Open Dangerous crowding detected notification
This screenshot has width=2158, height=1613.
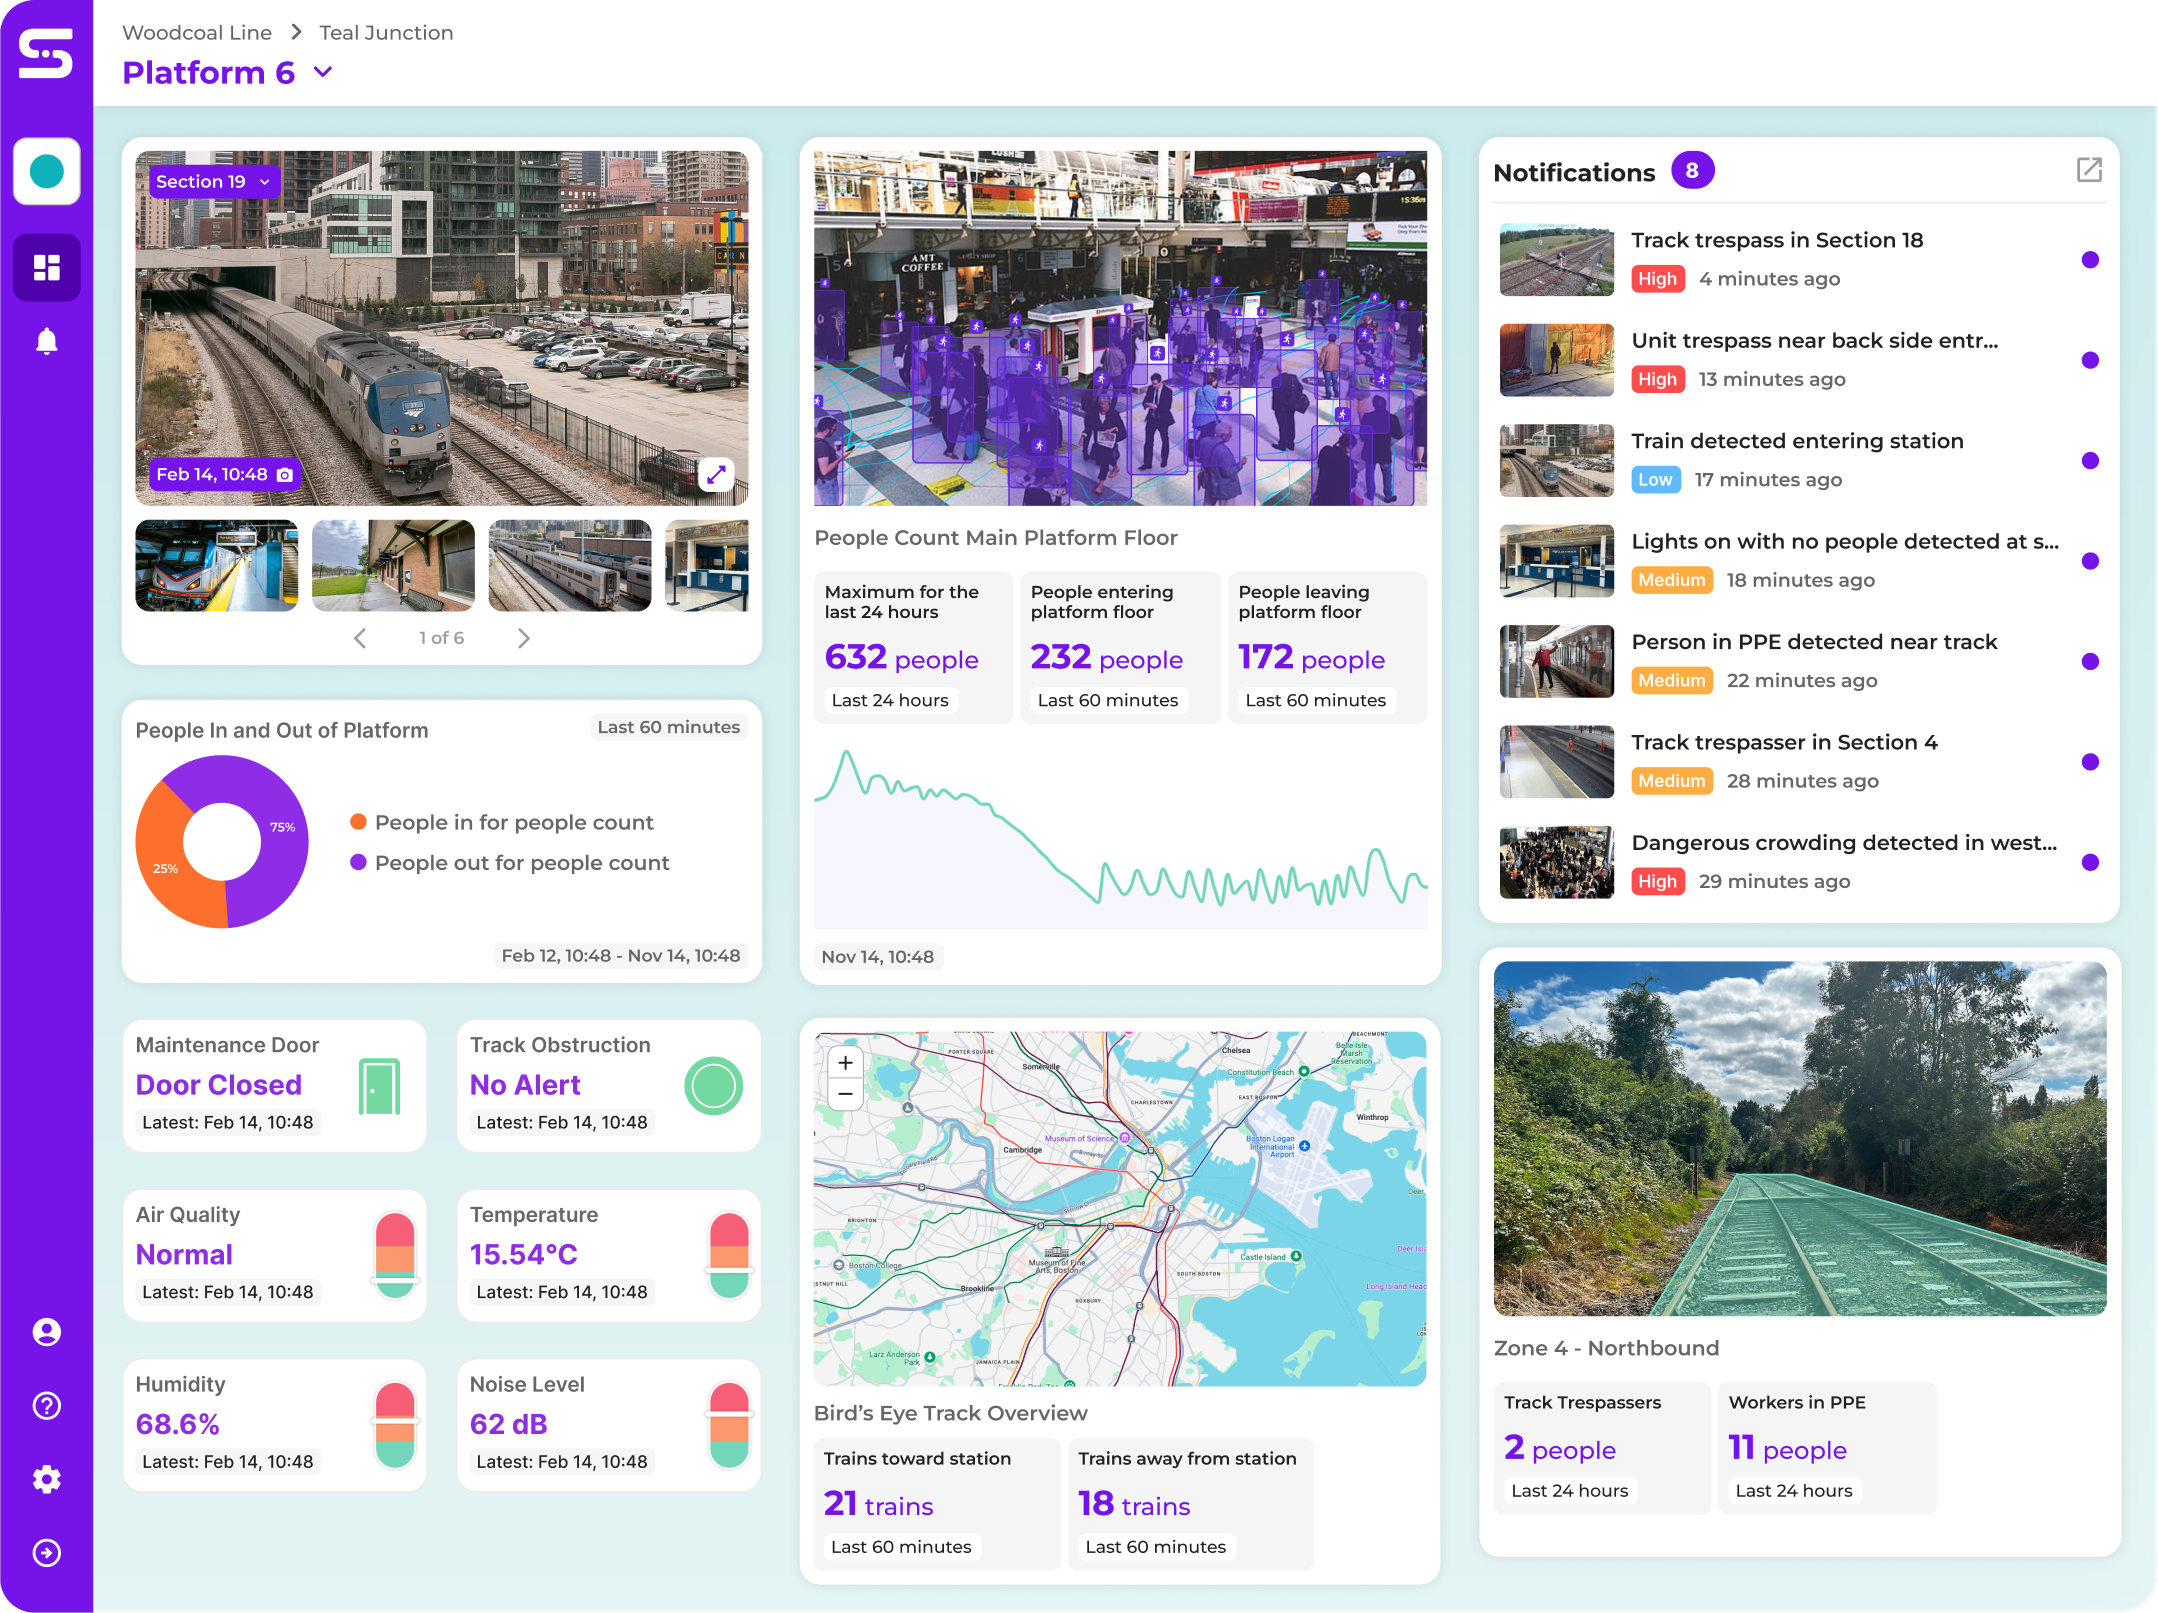(x=1843, y=843)
